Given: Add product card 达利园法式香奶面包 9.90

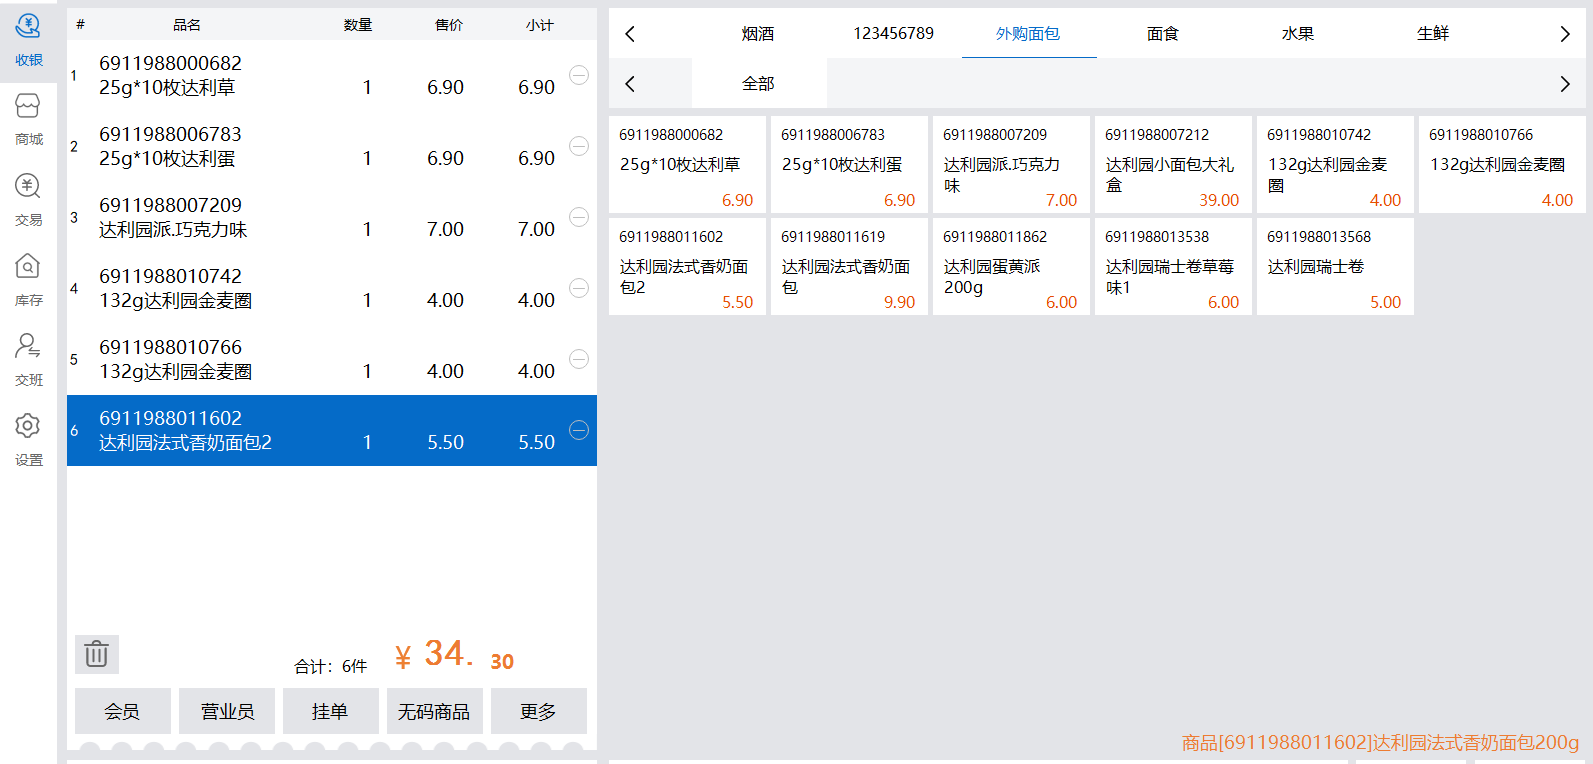Looking at the screenshot, I should 849,267.
